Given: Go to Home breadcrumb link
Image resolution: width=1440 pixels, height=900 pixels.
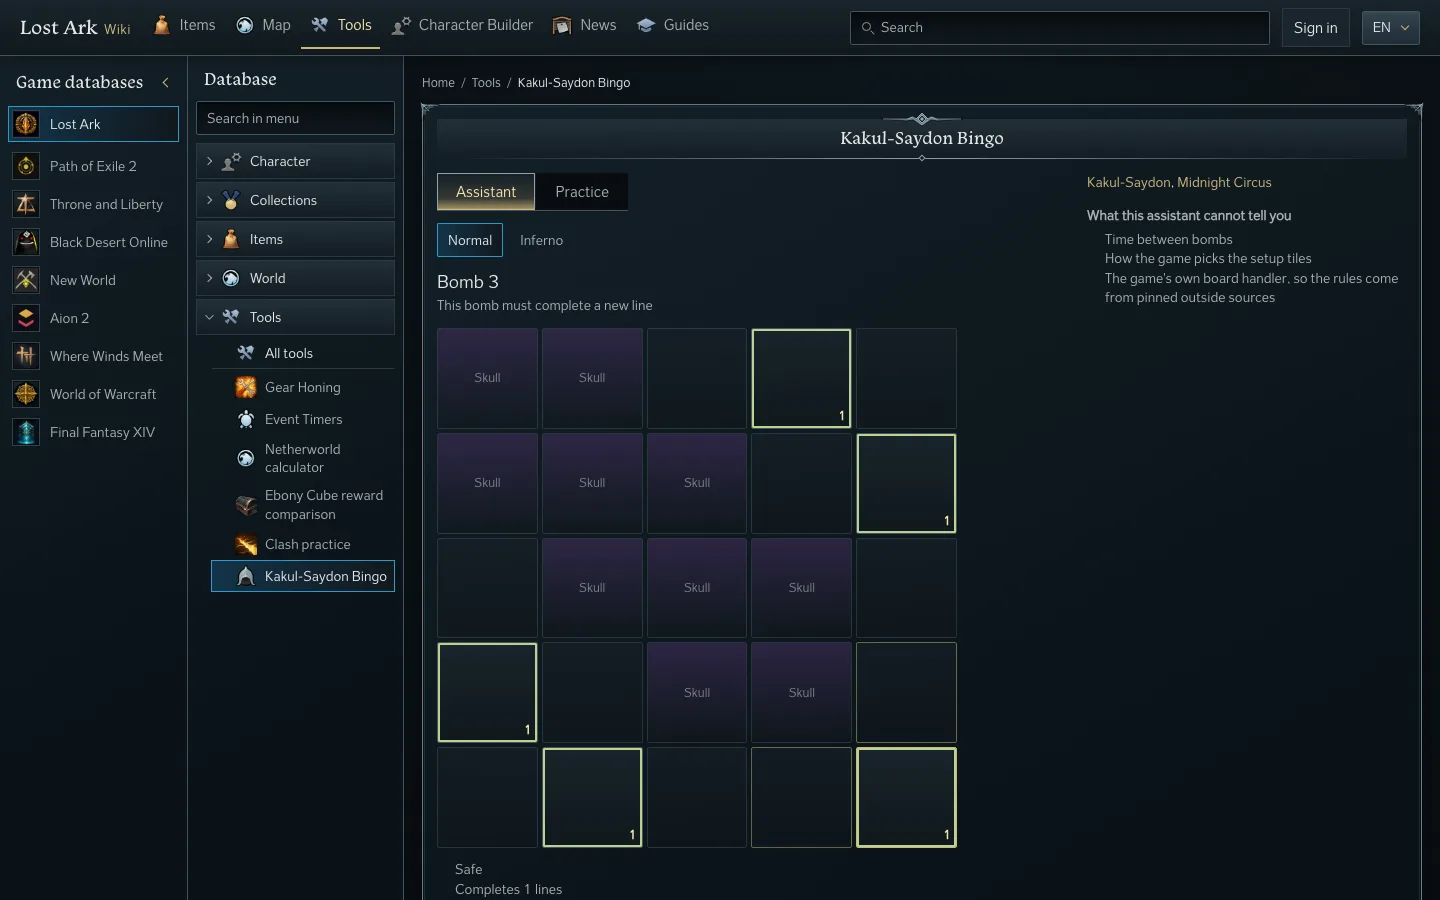Looking at the screenshot, I should coord(438,83).
